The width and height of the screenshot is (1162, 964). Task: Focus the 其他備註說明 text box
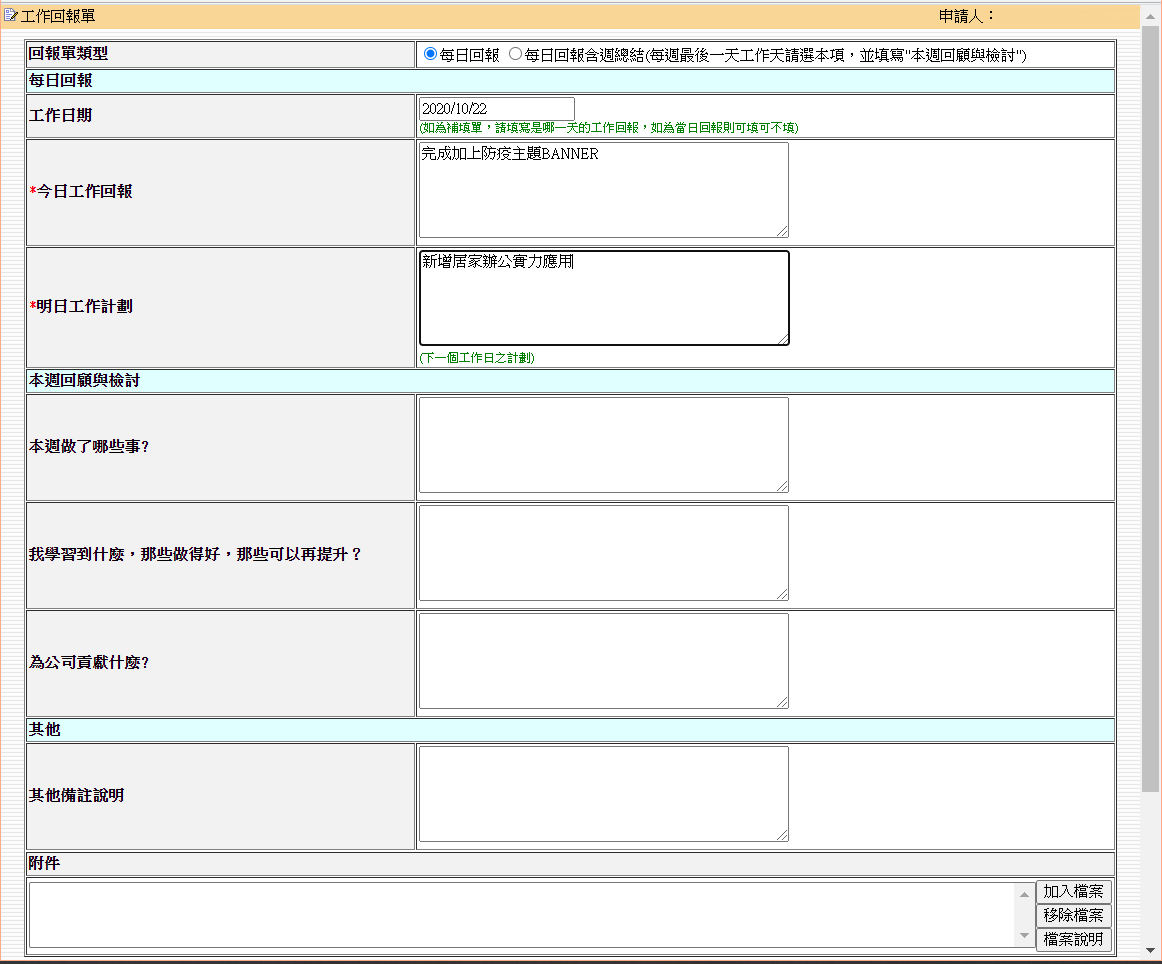603,794
